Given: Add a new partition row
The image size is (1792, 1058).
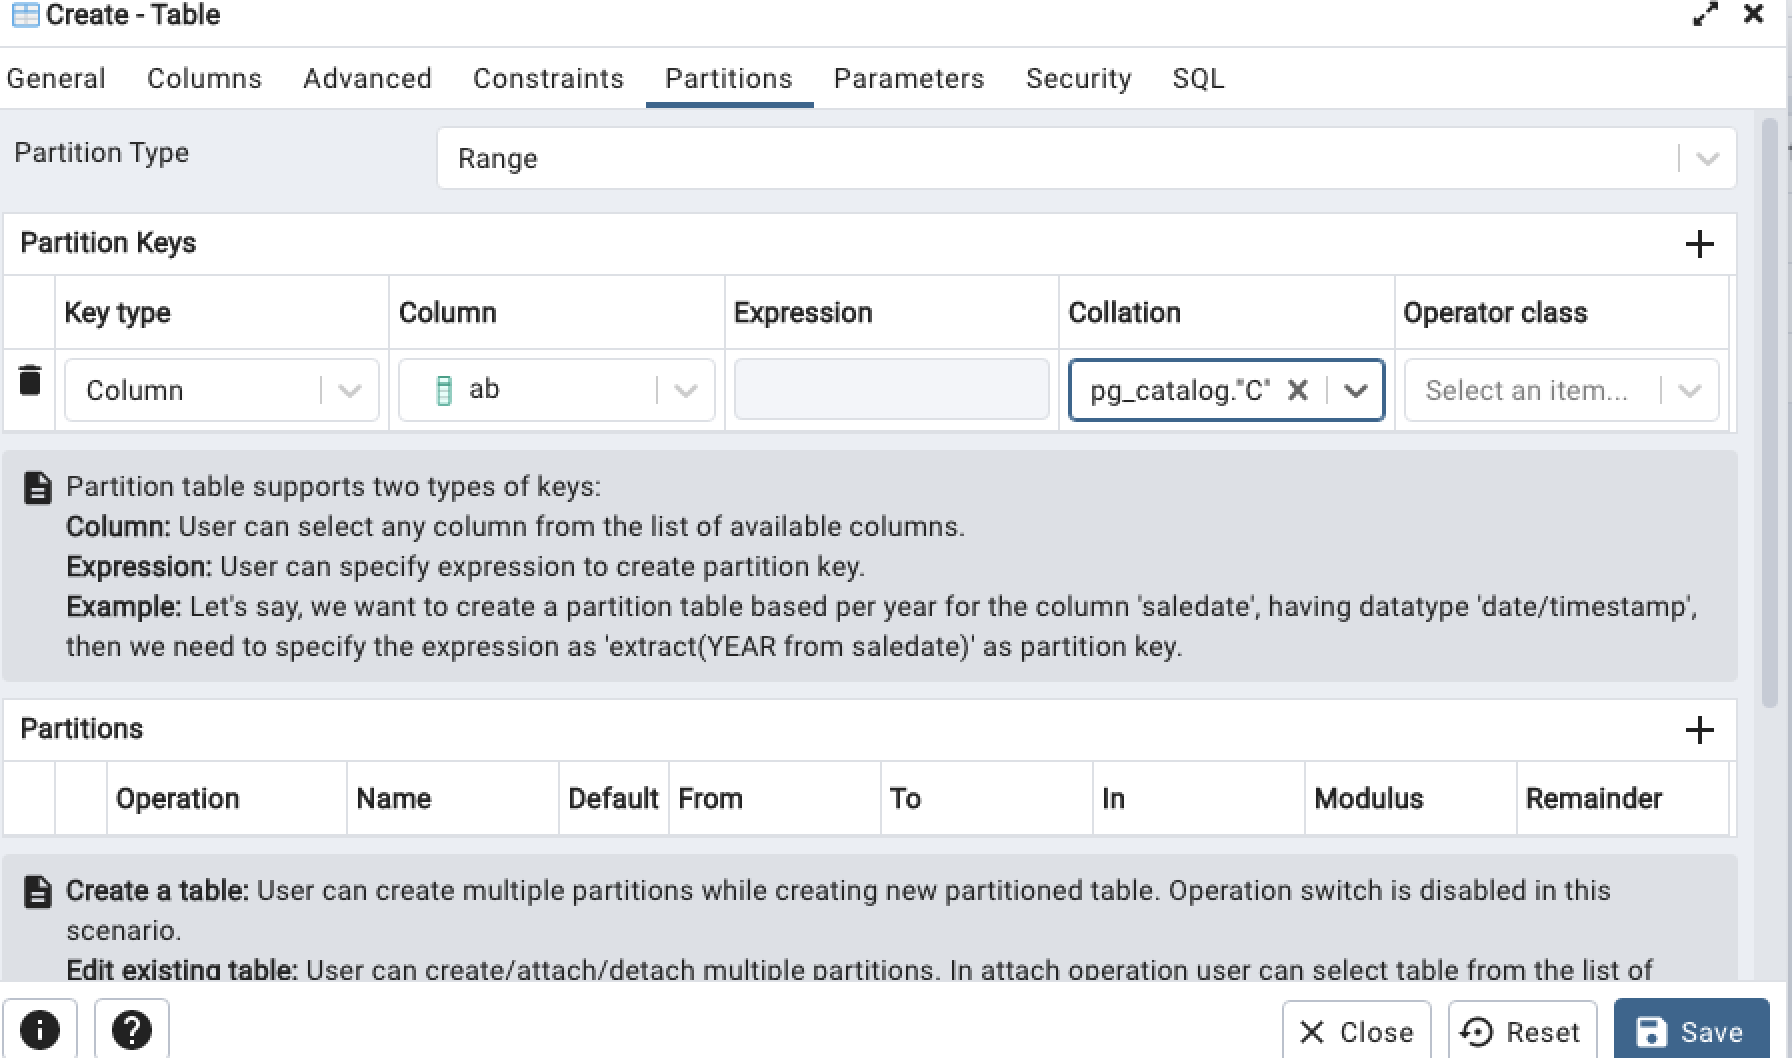Looking at the screenshot, I should (1700, 730).
